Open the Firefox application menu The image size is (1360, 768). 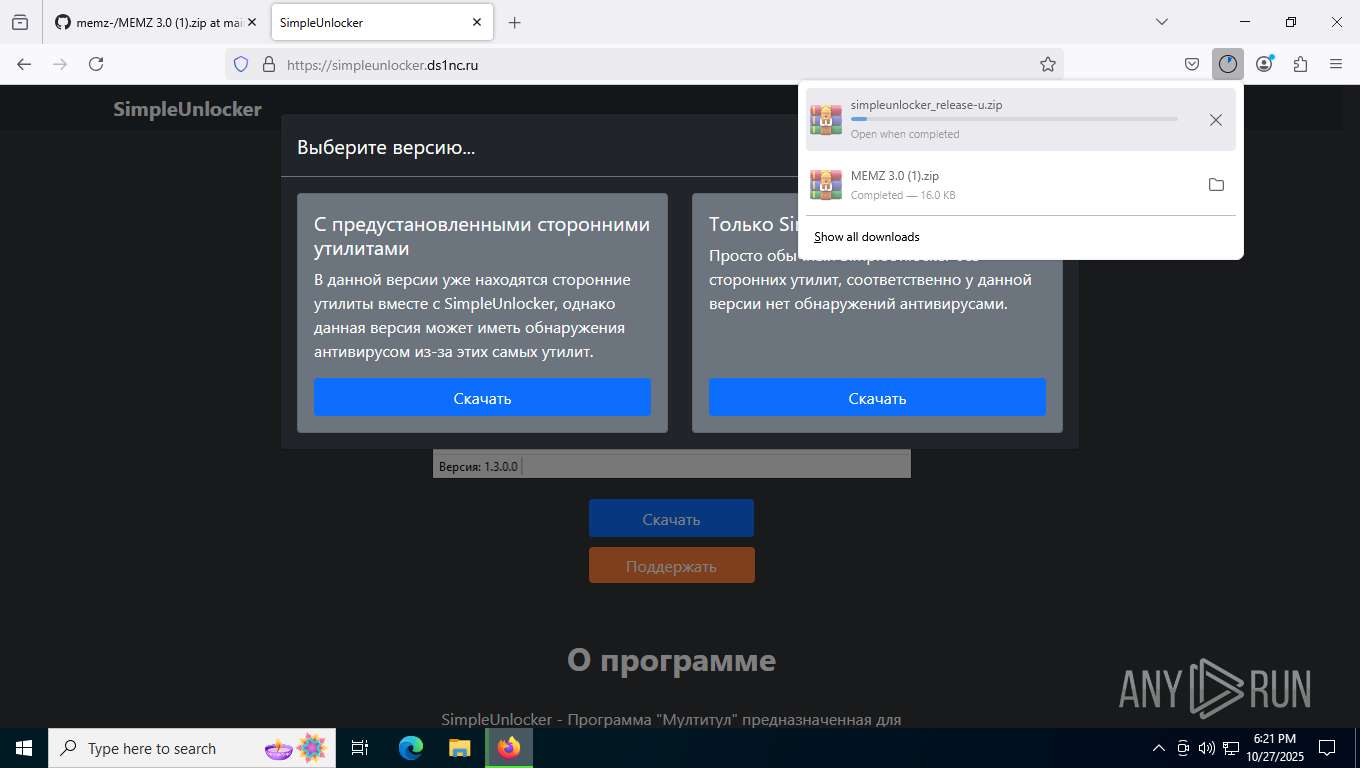1336,64
